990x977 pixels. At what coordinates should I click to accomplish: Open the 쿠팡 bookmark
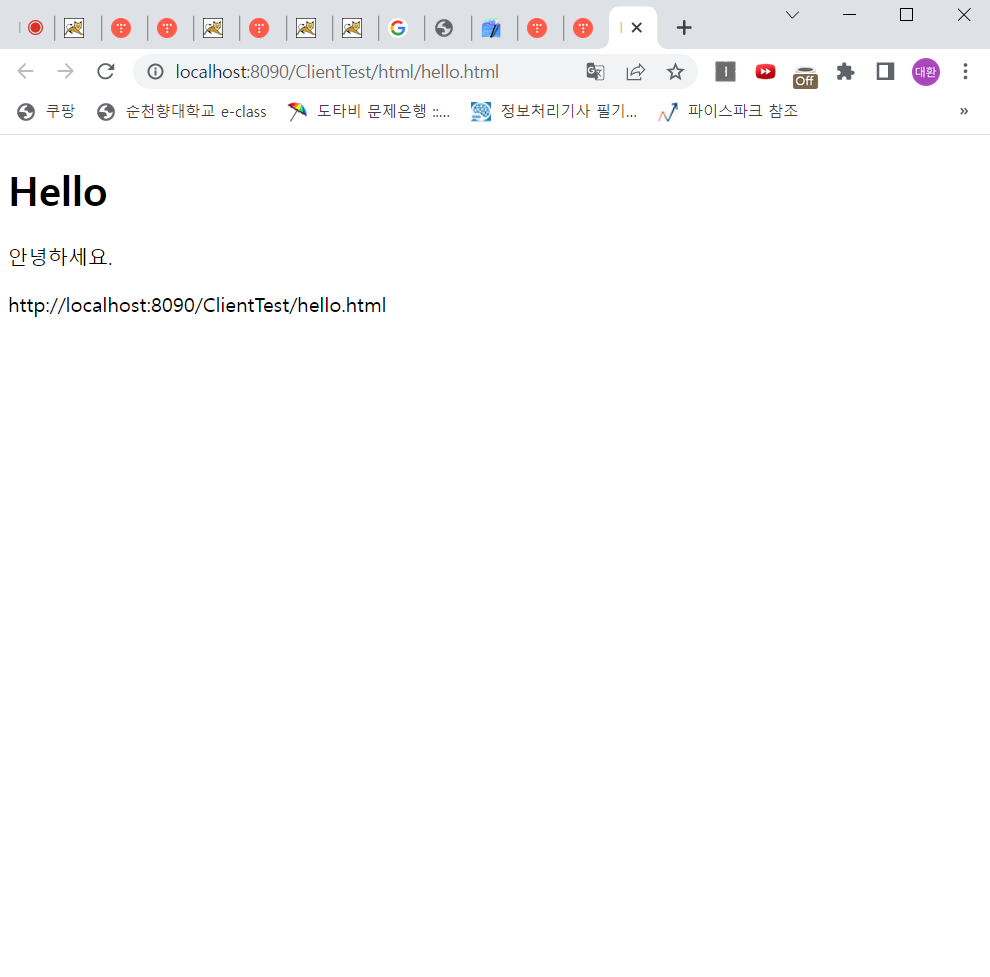coord(46,112)
